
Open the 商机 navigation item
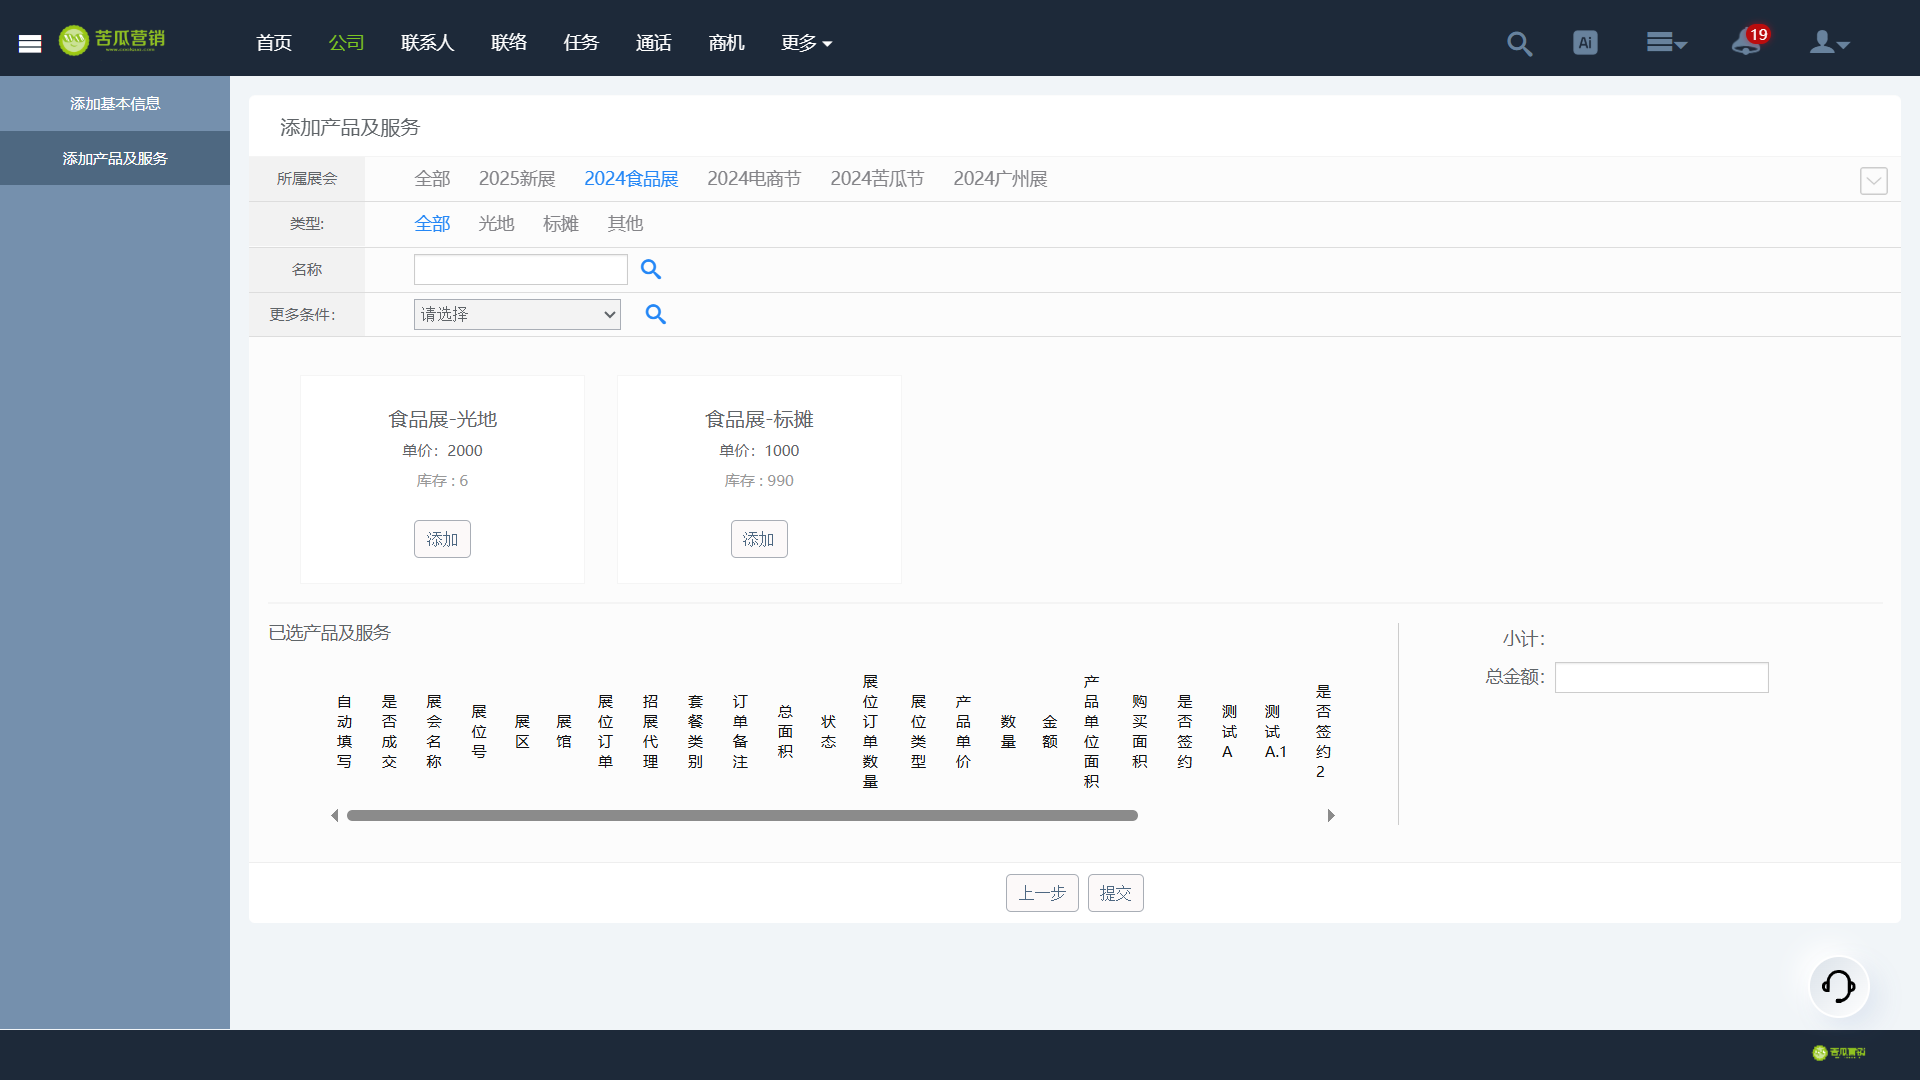click(x=726, y=43)
